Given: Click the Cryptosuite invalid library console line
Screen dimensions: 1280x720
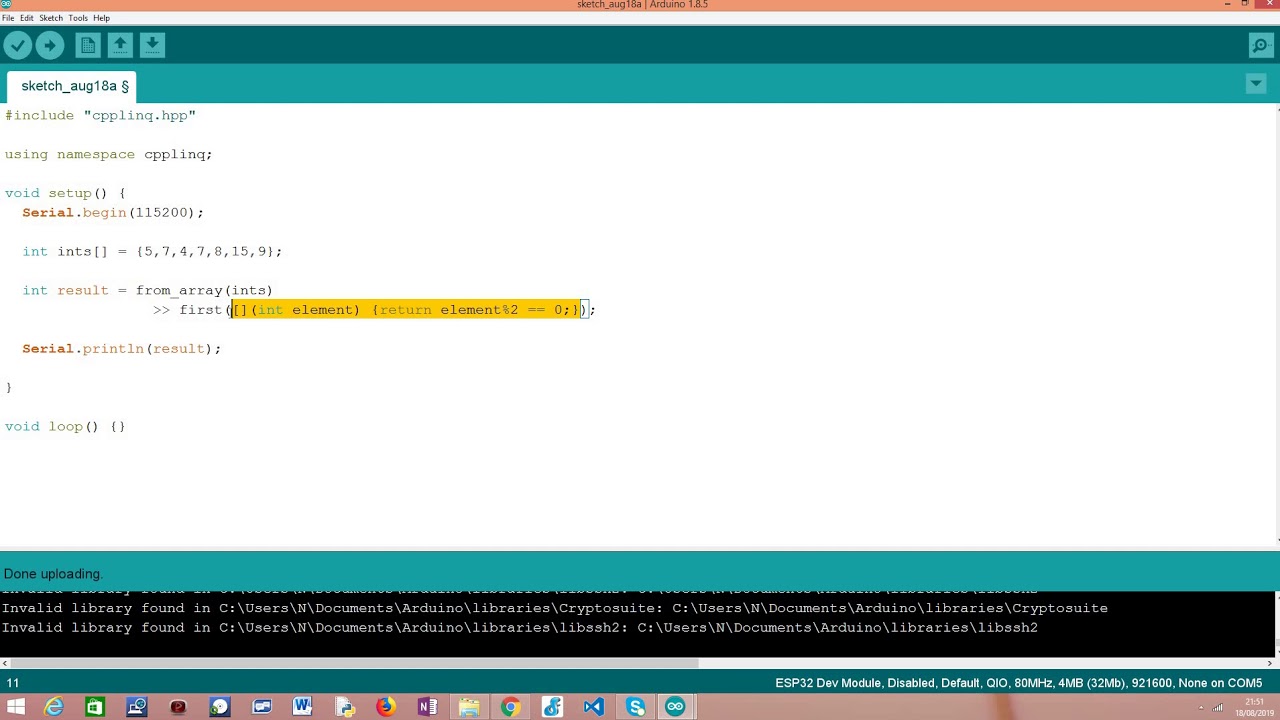Looking at the screenshot, I should click(554, 608).
